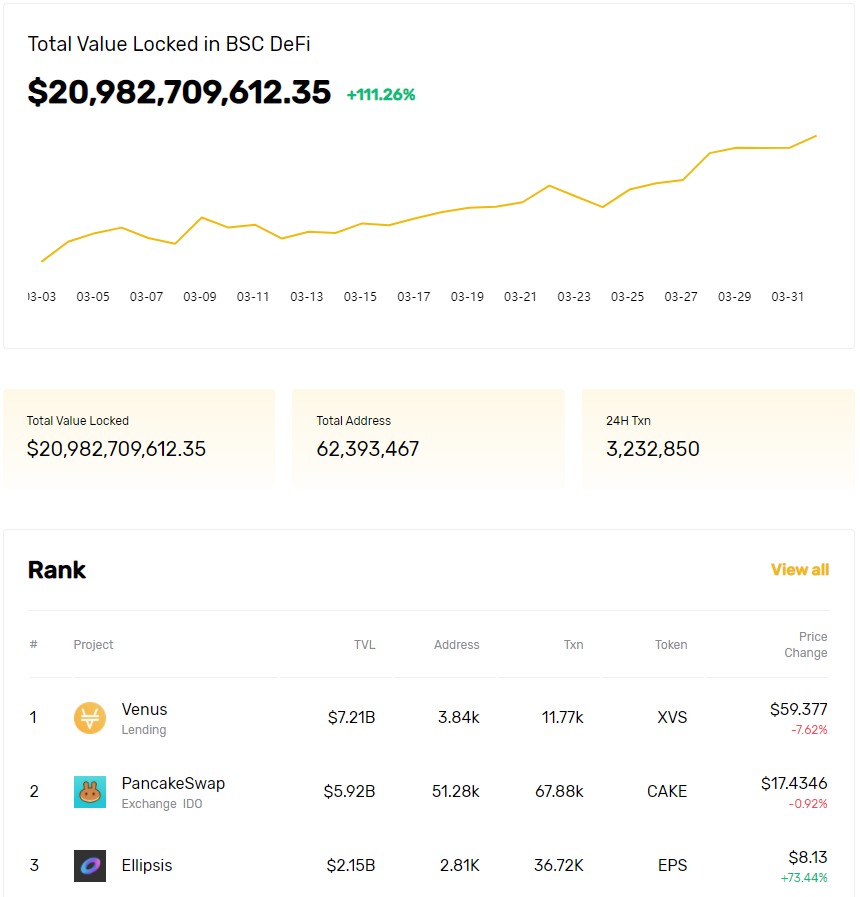
Task: Click the Ellipsis project logo icon
Action: tap(90, 866)
